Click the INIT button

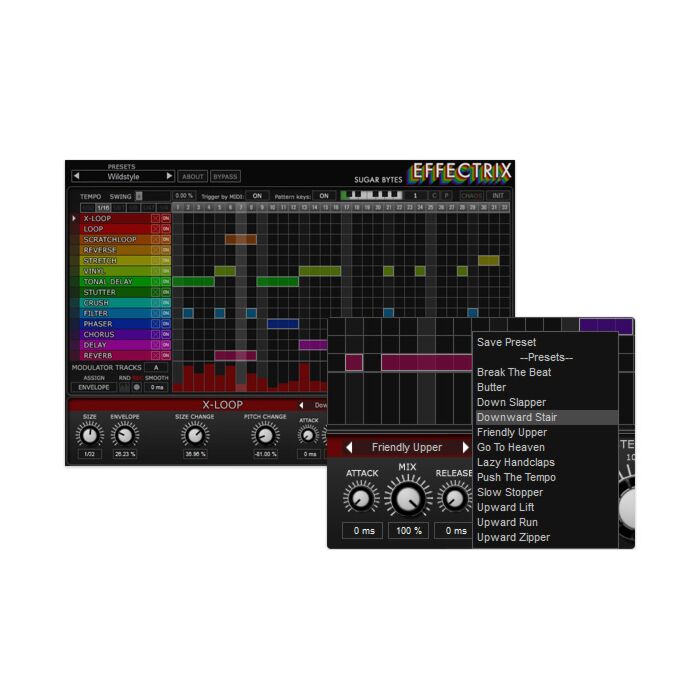coord(498,196)
